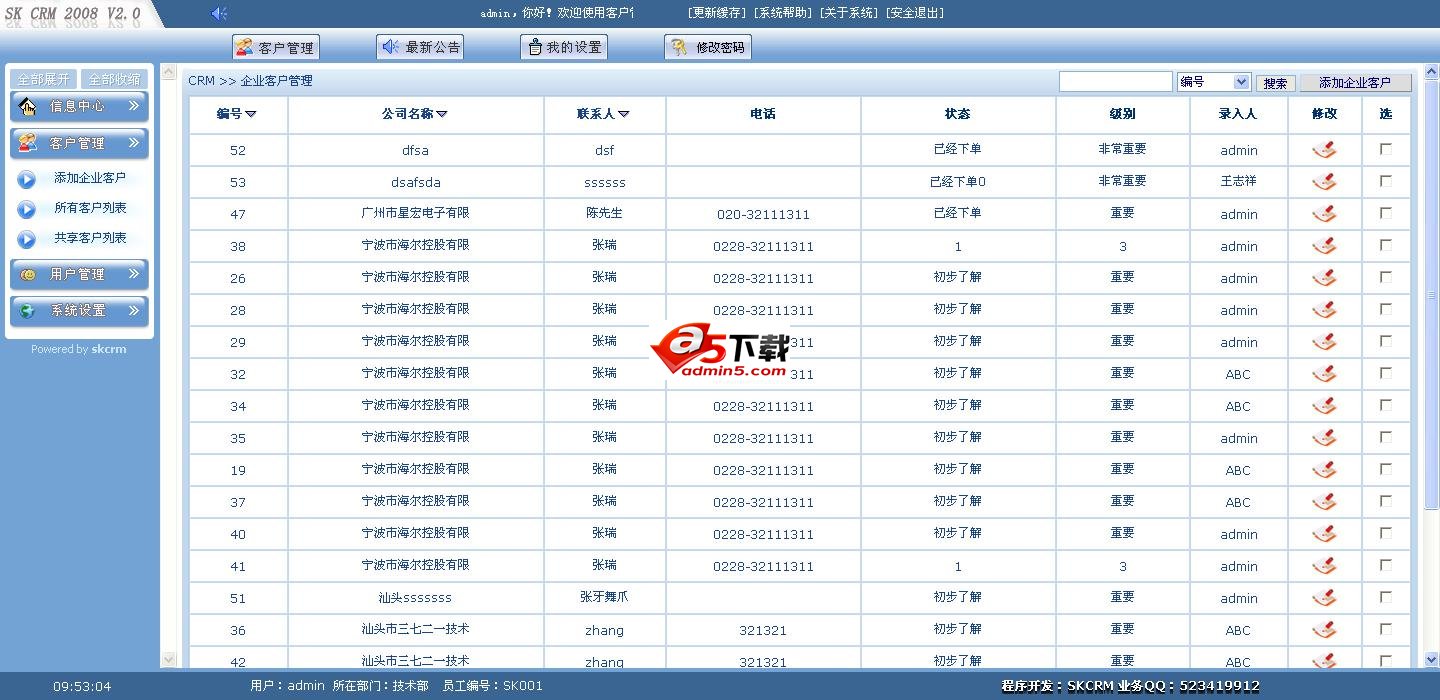Click the 全部收缩 button
The height and width of the screenshot is (700, 1440).
[114, 79]
